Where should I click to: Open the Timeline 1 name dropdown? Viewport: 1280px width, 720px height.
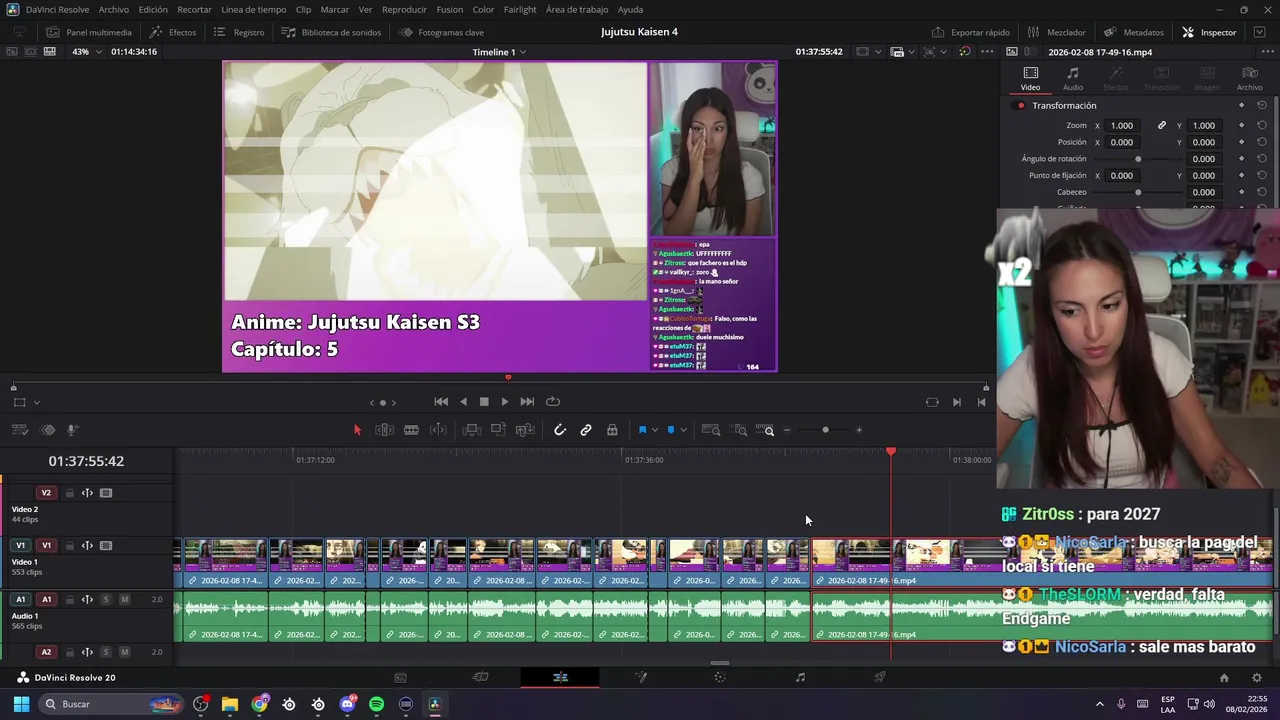499,52
